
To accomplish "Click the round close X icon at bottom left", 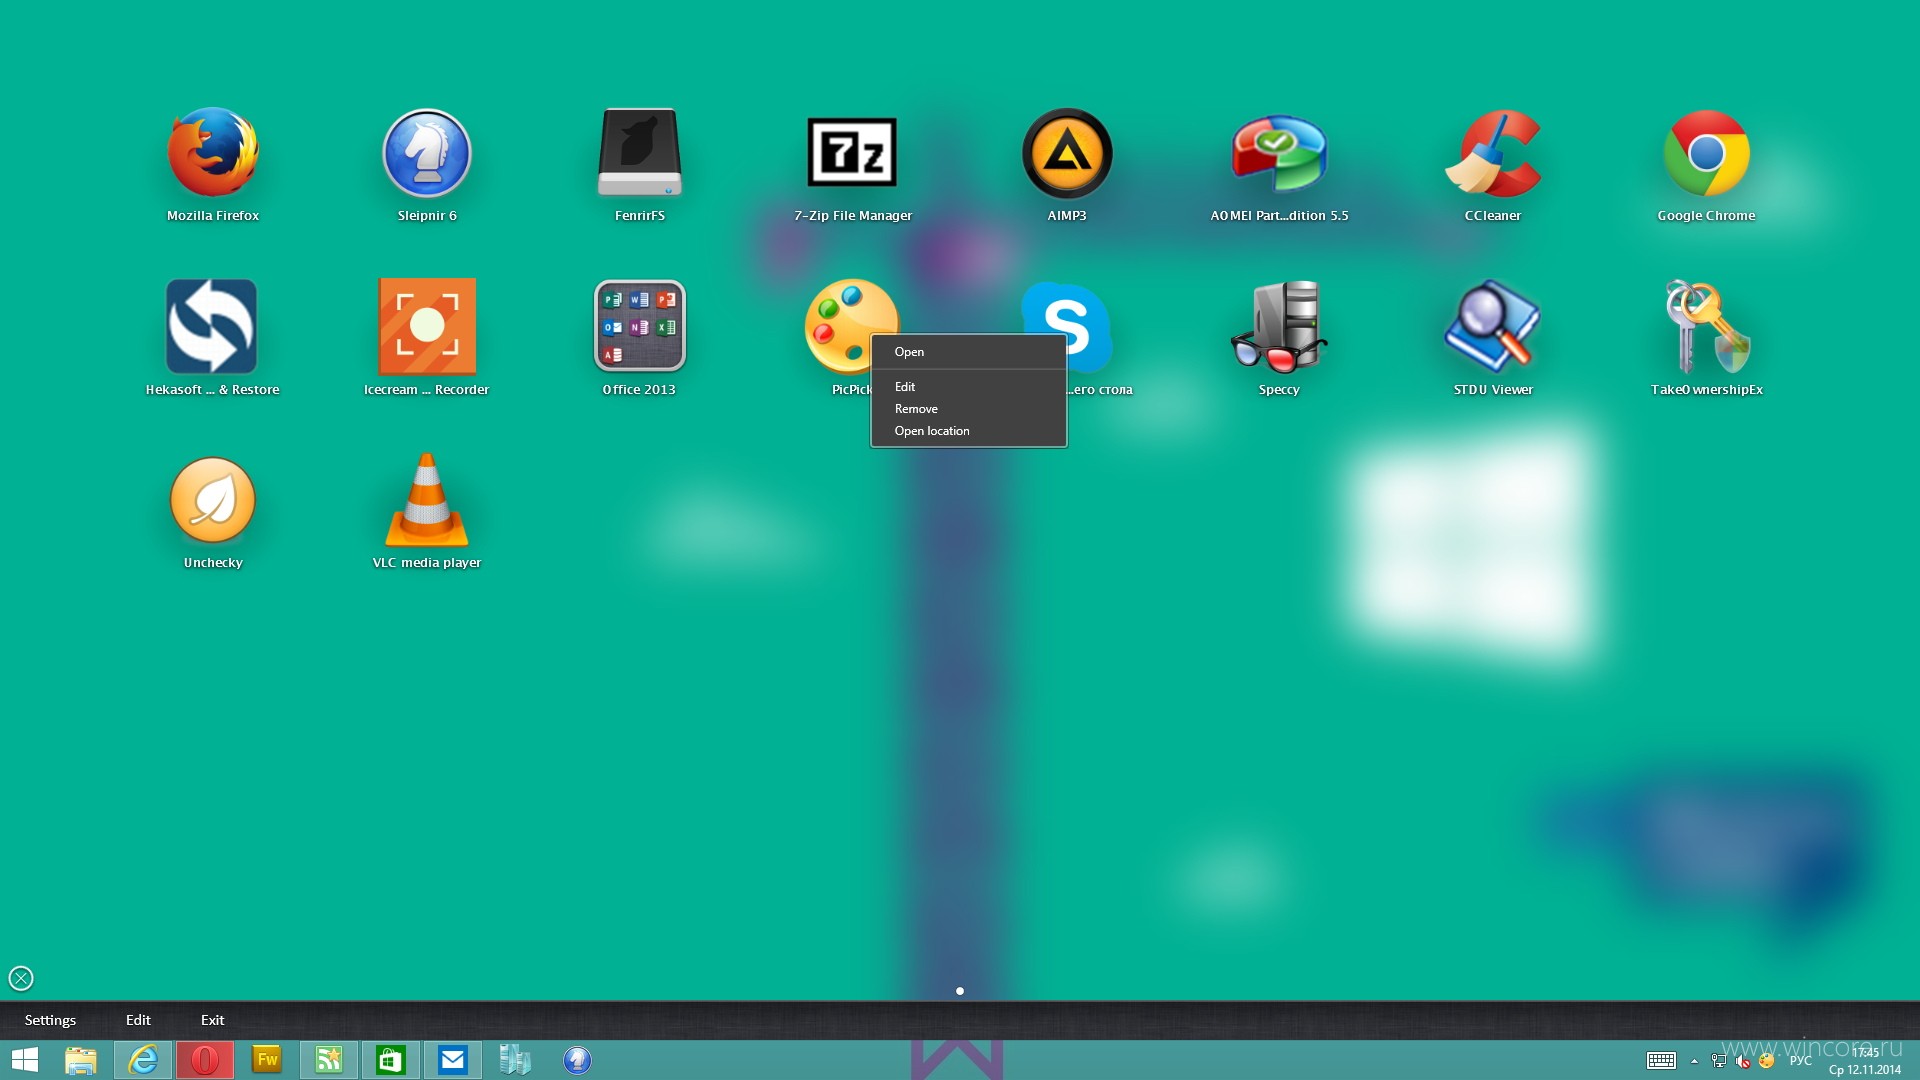I will click(21, 978).
